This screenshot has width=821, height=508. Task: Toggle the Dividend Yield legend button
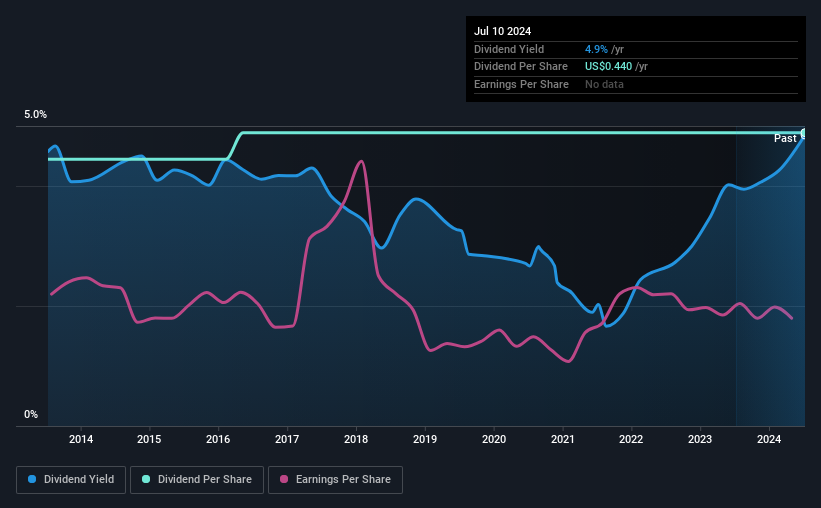point(71,480)
